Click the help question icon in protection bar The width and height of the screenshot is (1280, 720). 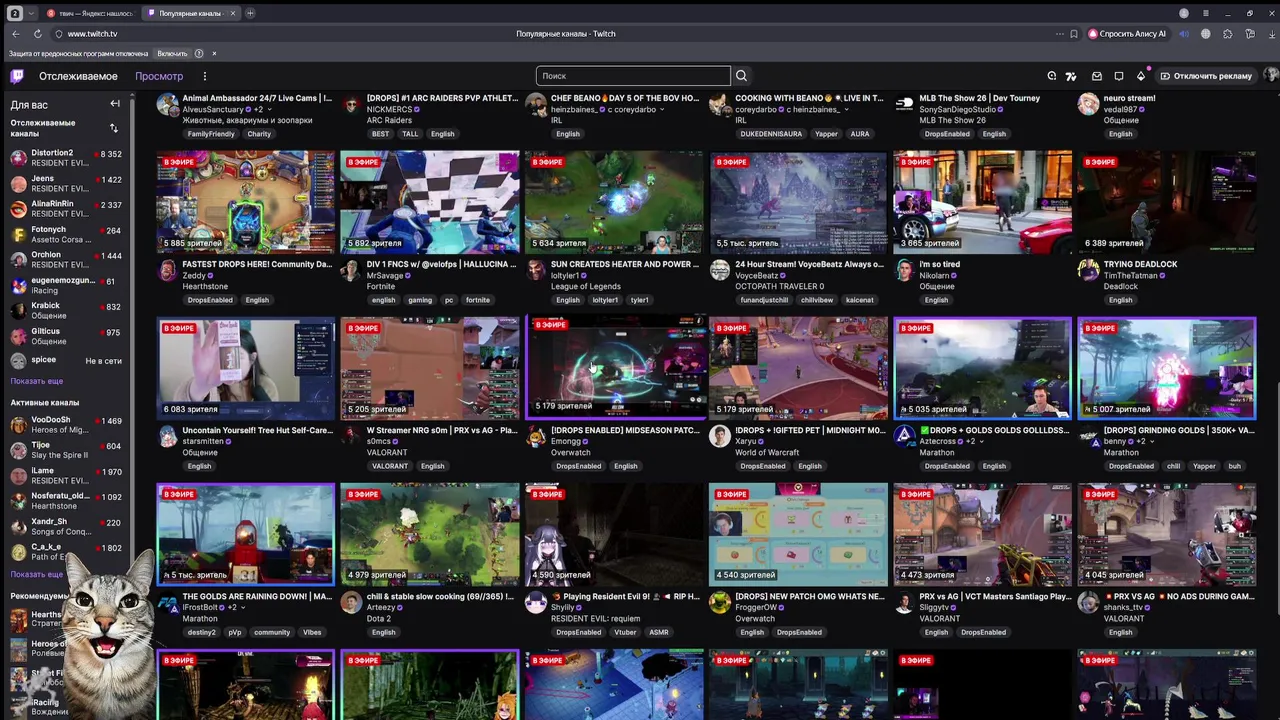click(x=199, y=53)
